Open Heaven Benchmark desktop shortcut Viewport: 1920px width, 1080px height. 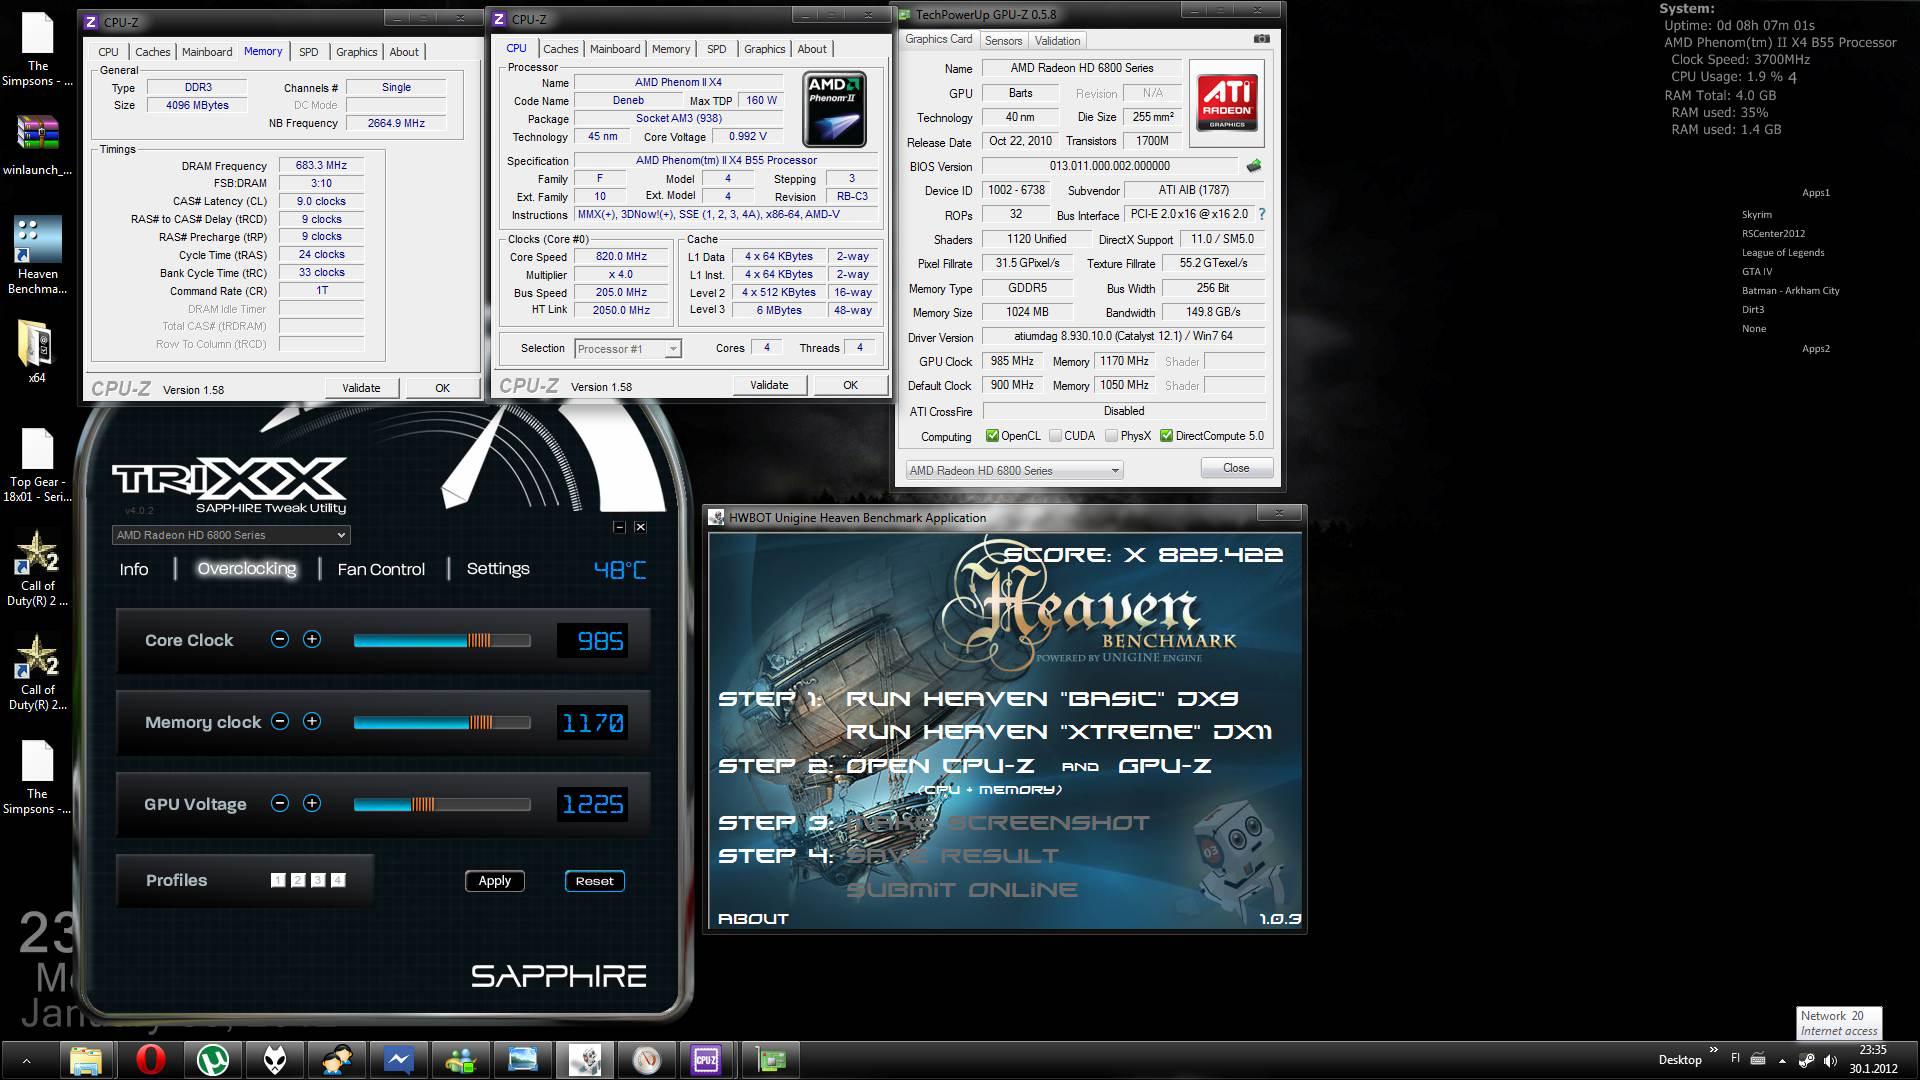click(37, 255)
